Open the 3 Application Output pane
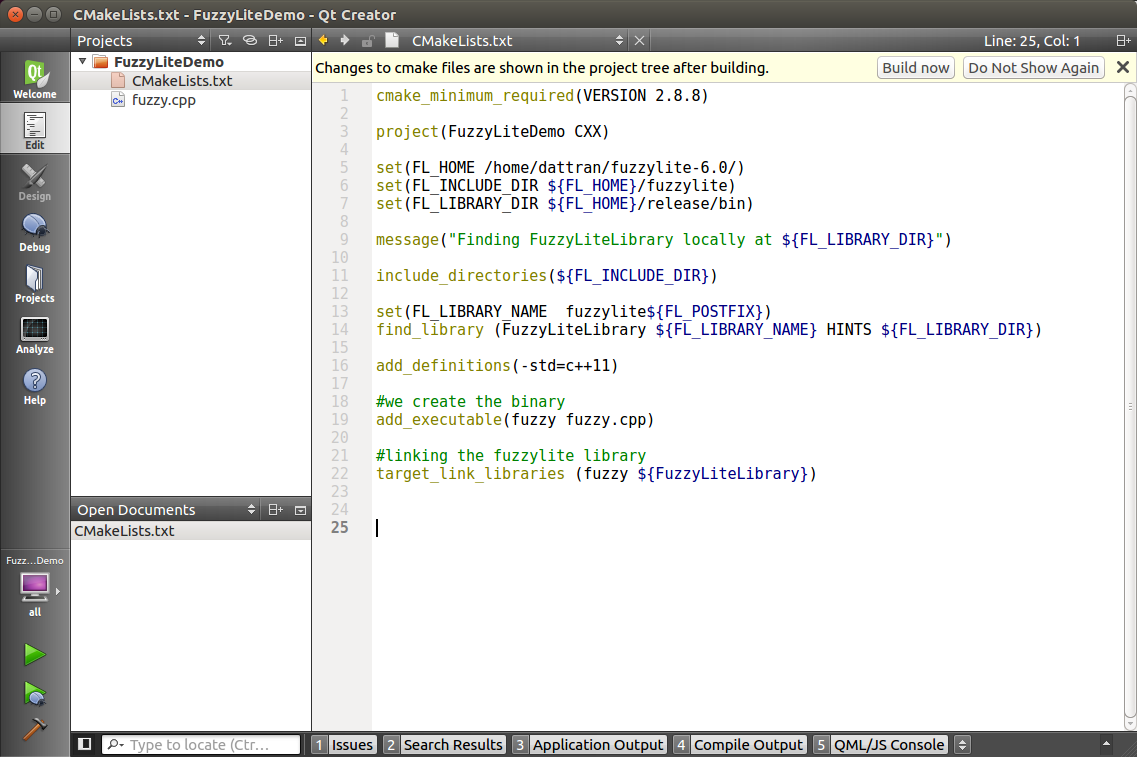This screenshot has width=1137, height=757. click(x=589, y=745)
